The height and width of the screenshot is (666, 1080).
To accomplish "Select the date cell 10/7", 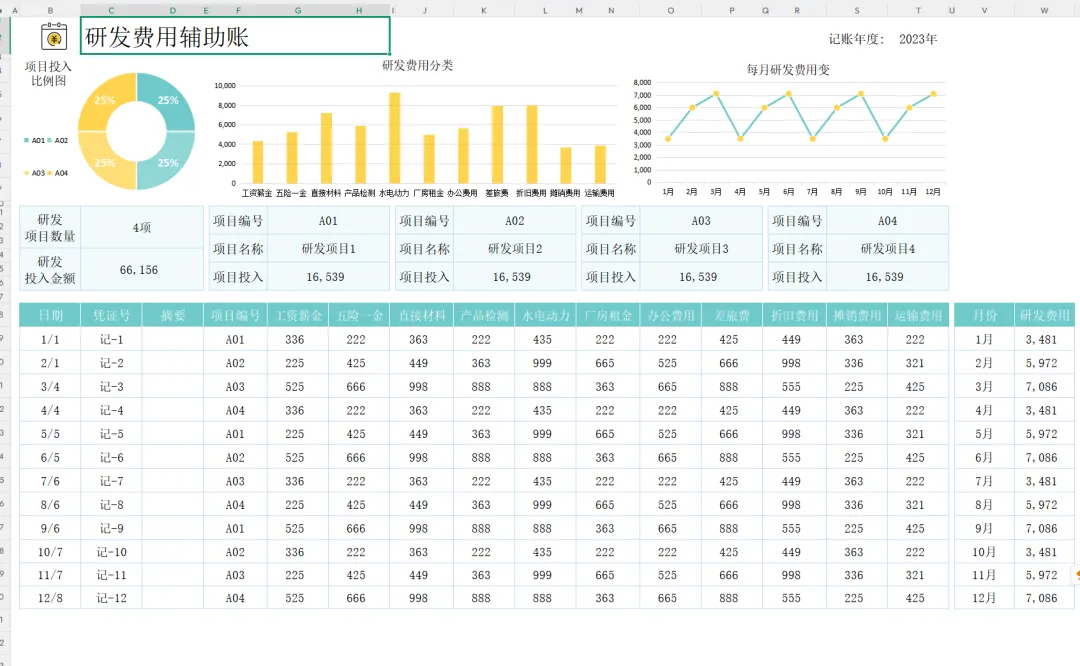I will tap(50, 552).
